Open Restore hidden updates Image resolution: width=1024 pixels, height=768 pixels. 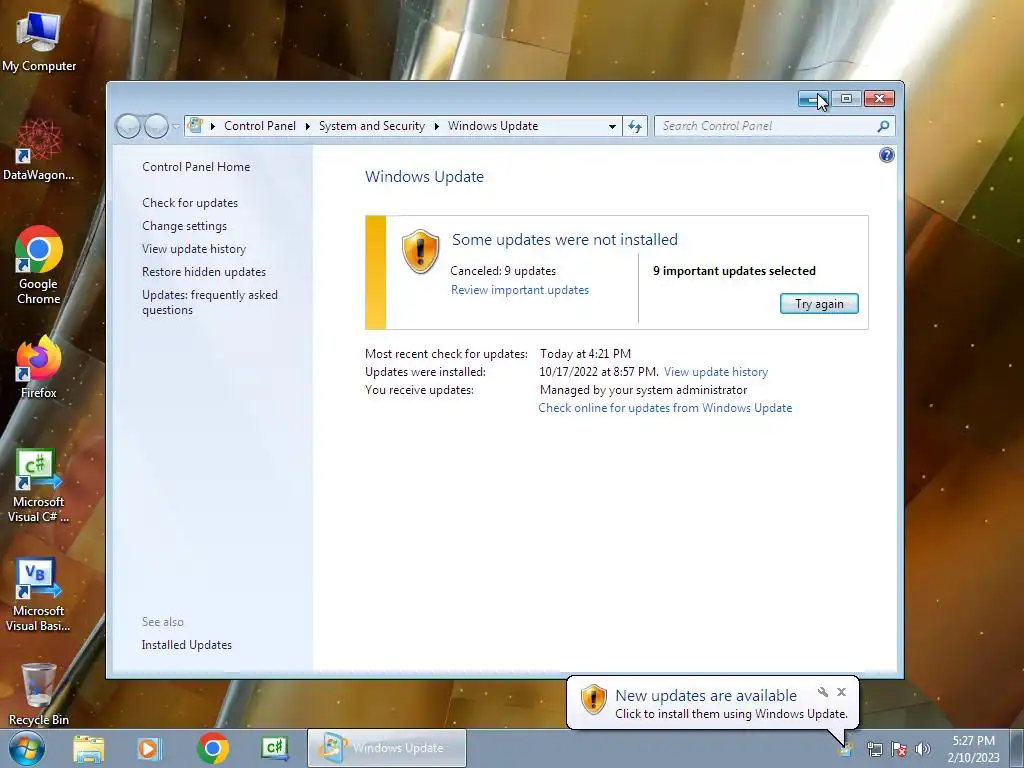point(204,272)
